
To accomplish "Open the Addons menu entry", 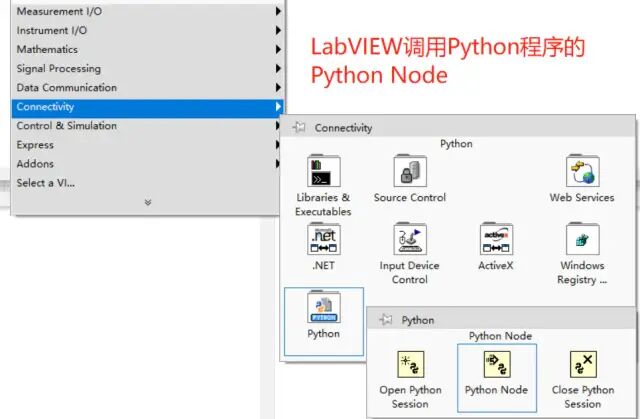I will [147, 164].
